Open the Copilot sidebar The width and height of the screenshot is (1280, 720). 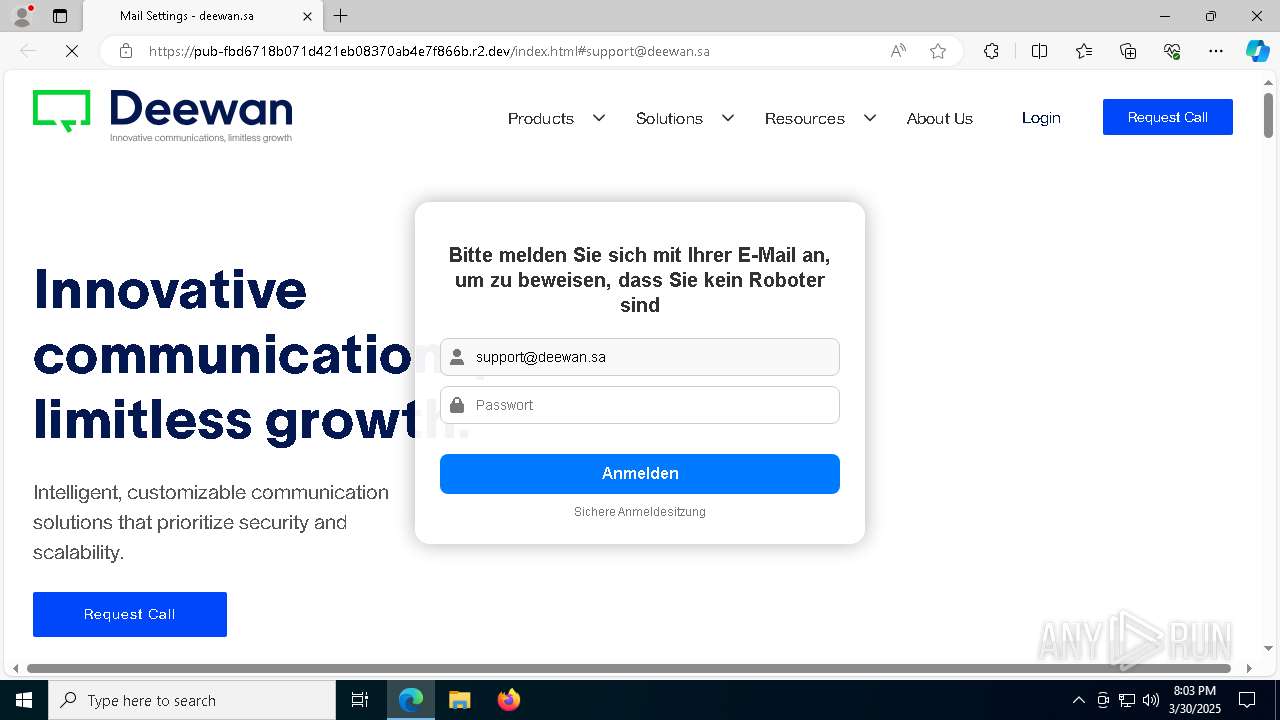1257,51
